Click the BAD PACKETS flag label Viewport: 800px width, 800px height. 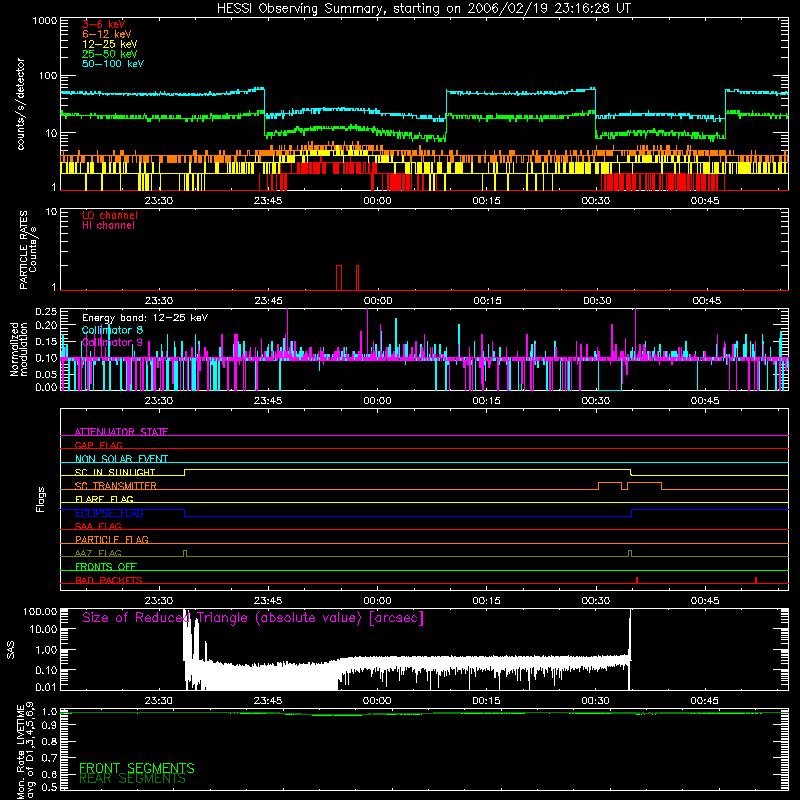[x=109, y=580]
